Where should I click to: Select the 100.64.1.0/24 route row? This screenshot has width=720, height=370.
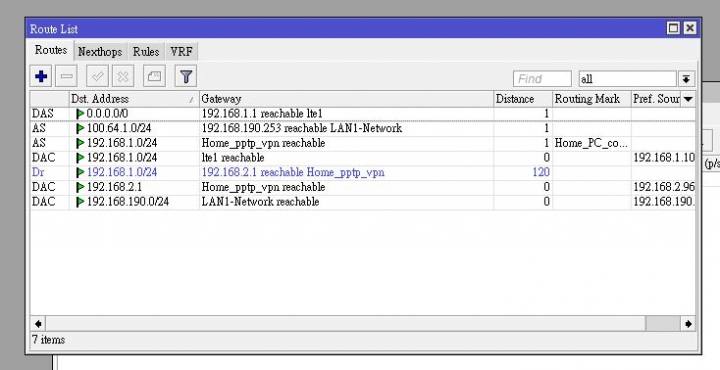pyautogui.click(x=363, y=128)
